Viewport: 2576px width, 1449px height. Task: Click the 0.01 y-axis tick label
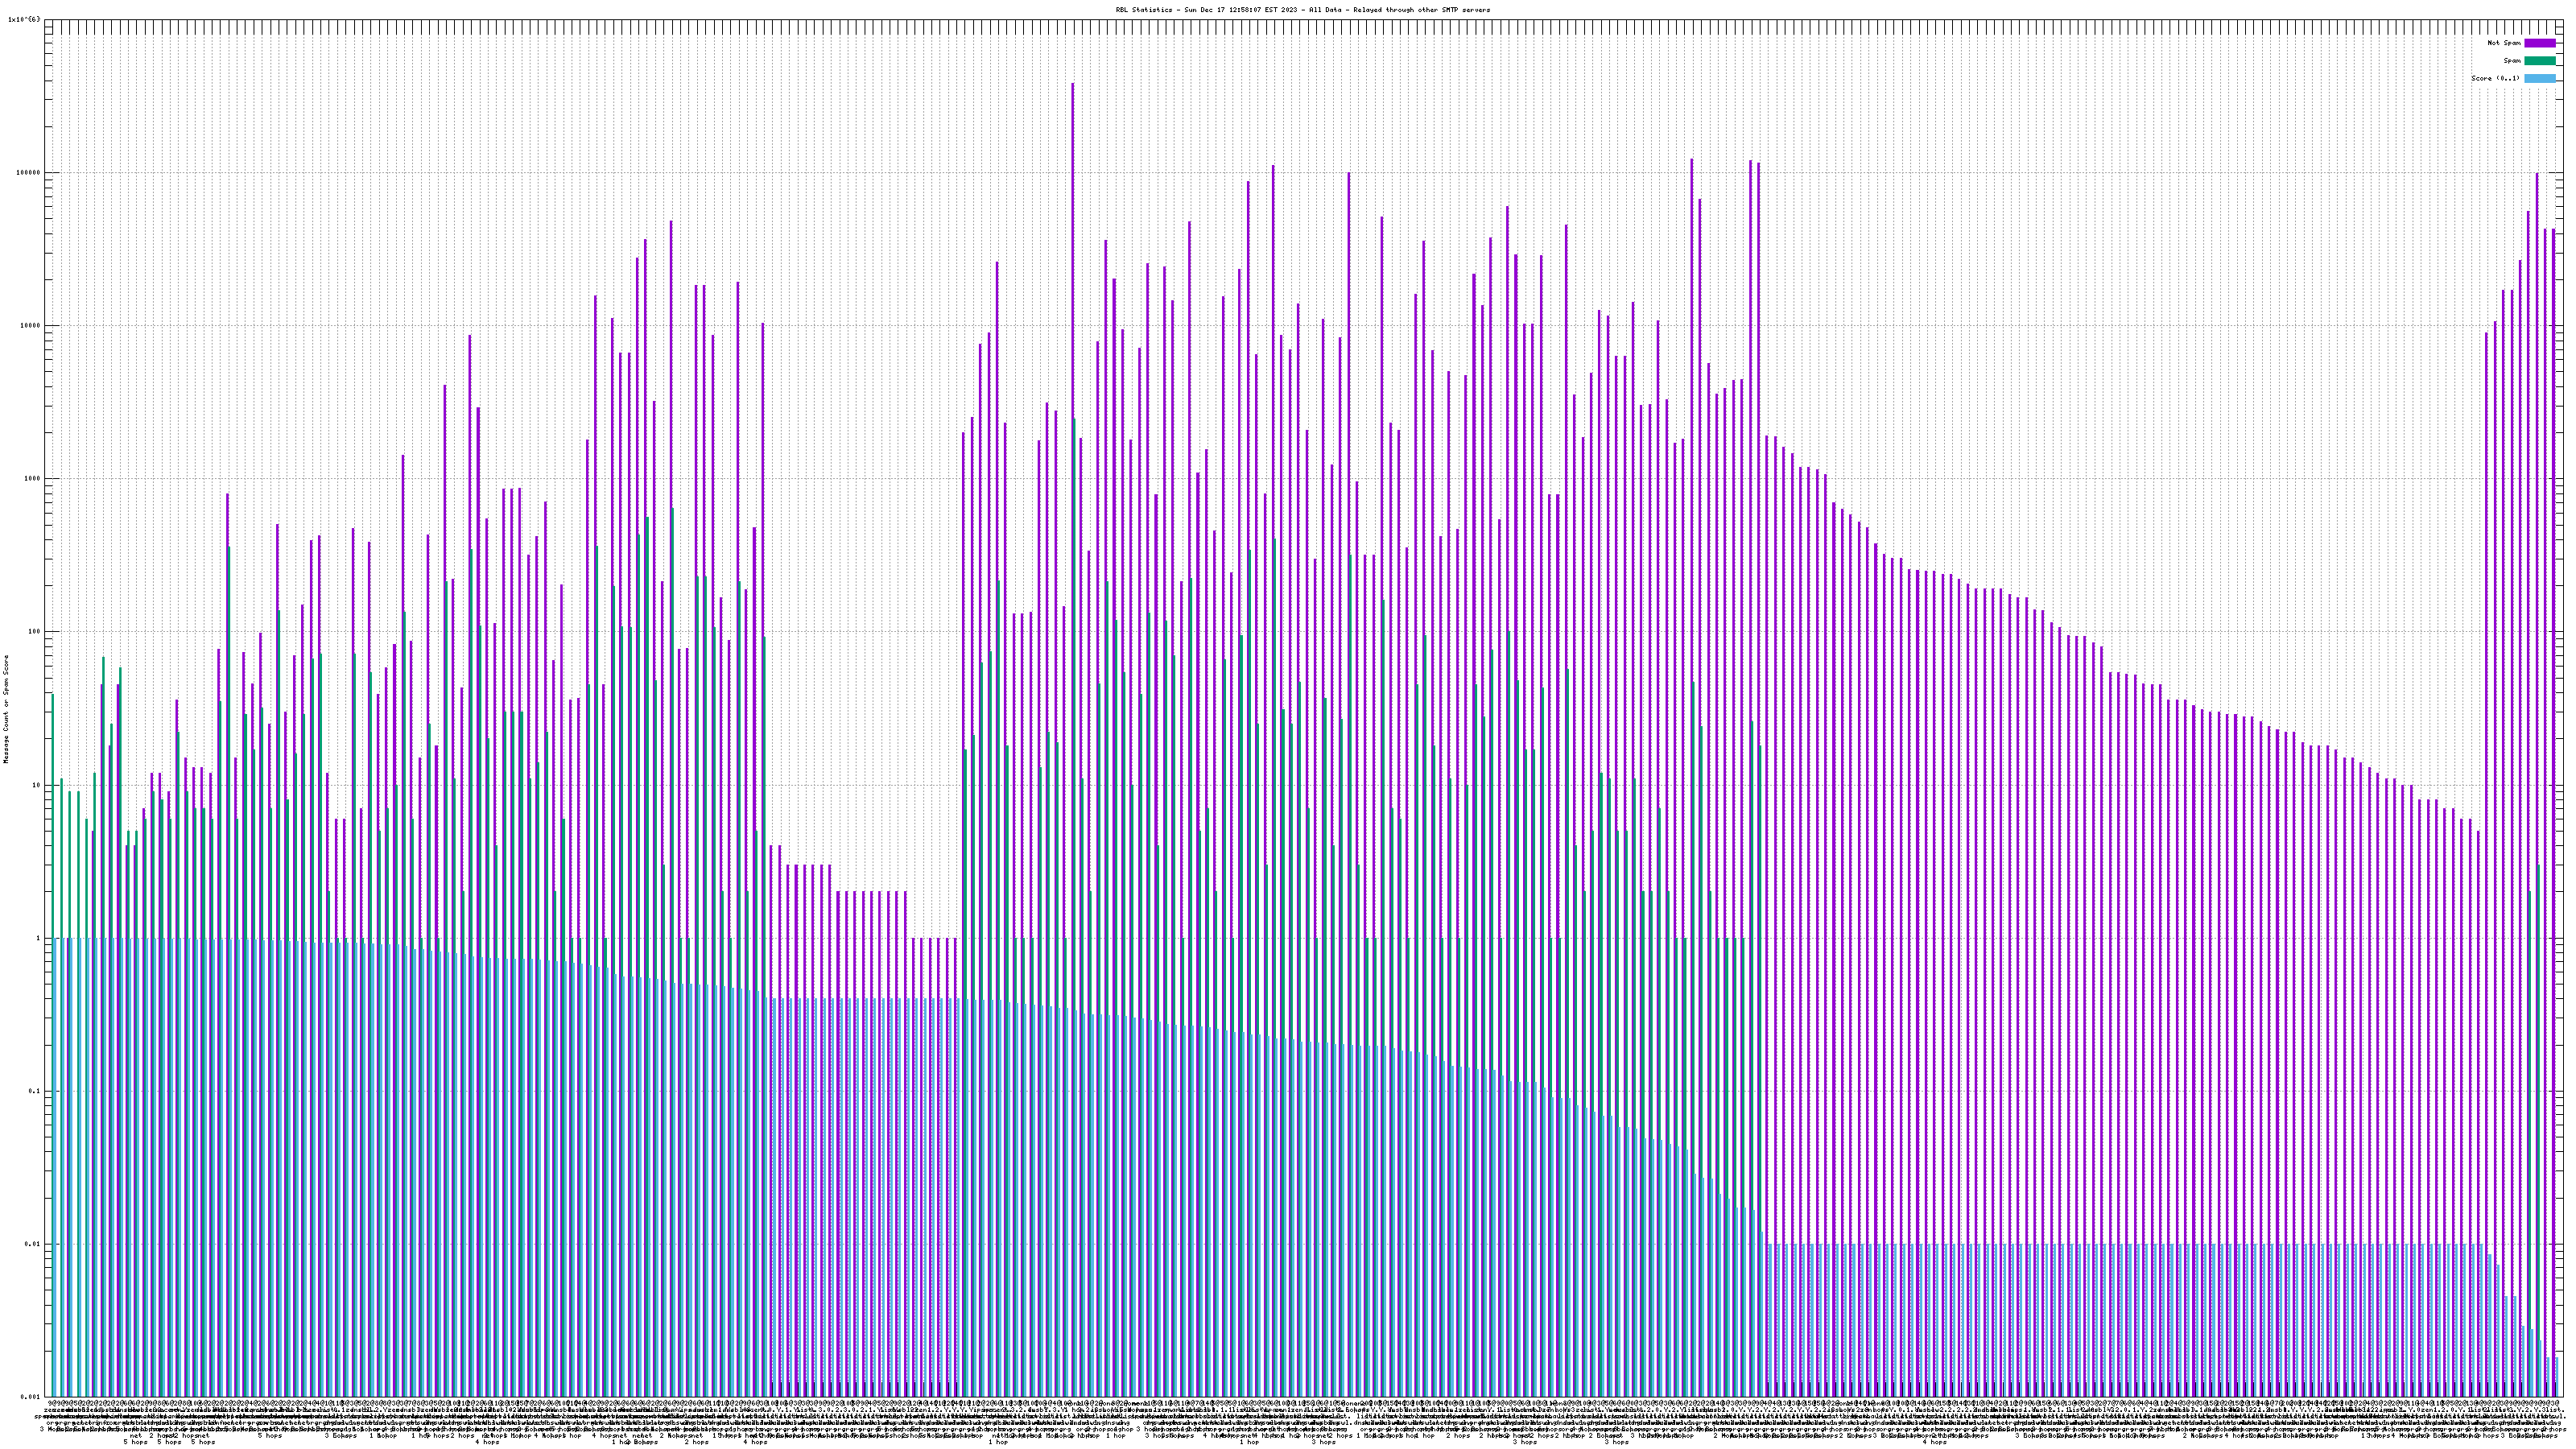point(34,1244)
